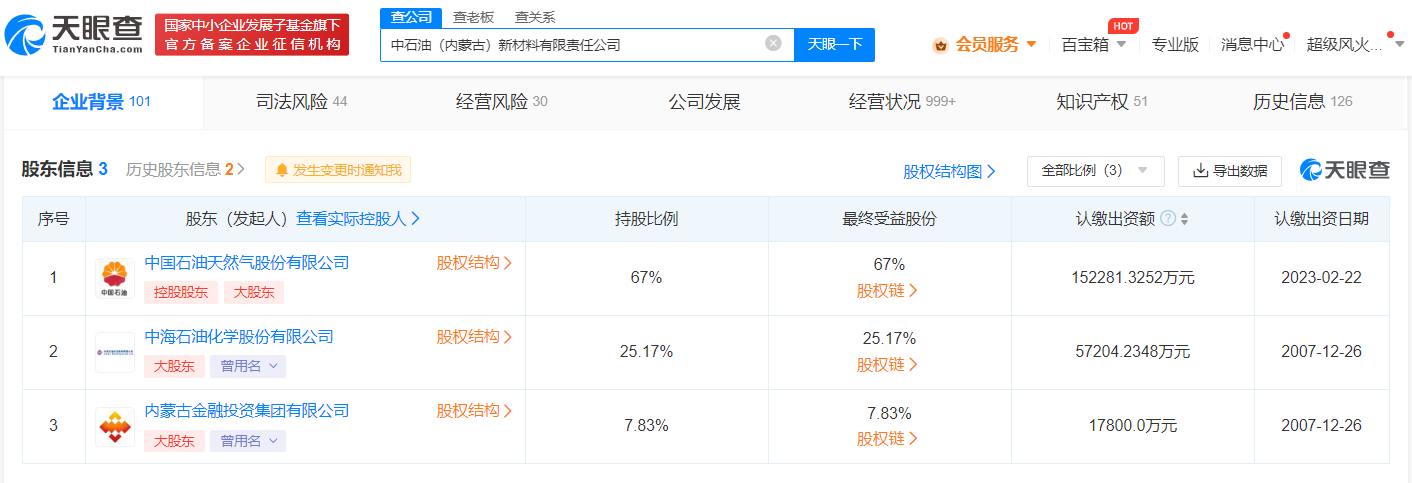
Task: Open 股权结构图 link
Action: point(949,171)
